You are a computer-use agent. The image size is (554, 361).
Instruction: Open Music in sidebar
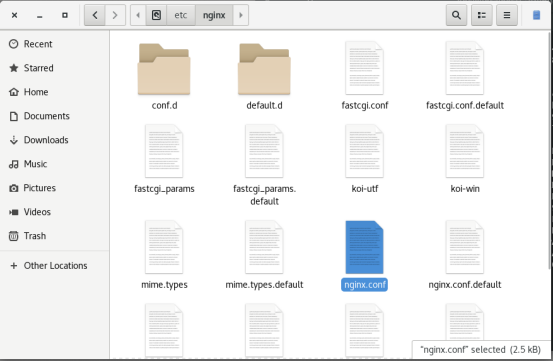tap(55, 164)
